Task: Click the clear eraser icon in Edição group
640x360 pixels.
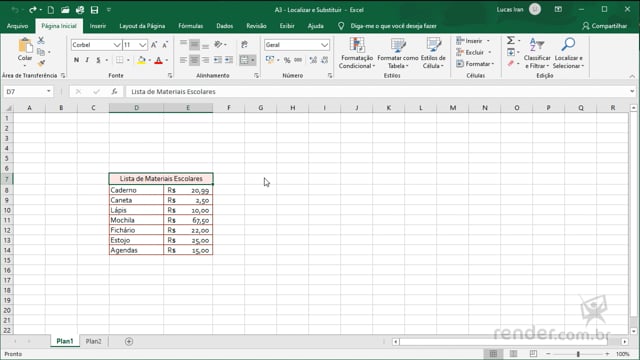Action: [511, 63]
